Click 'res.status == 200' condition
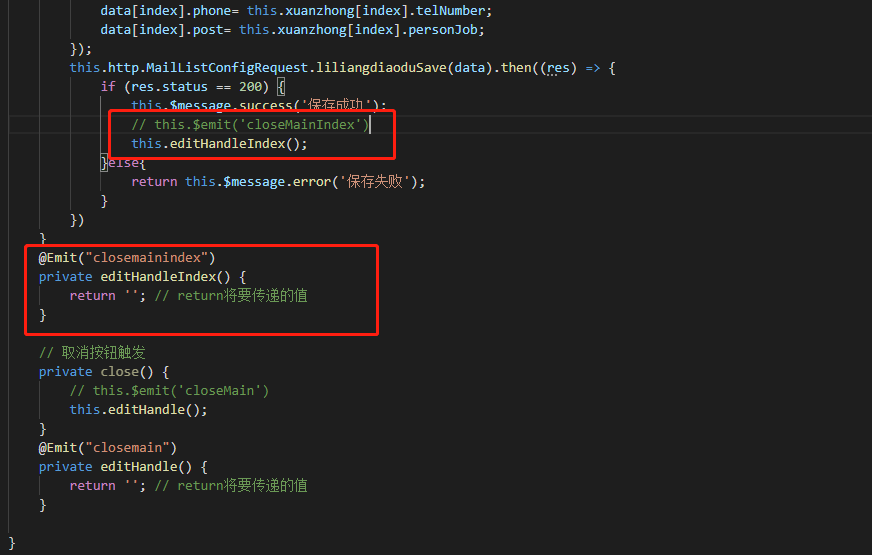872x555 pixels. (x=196, y=87)
